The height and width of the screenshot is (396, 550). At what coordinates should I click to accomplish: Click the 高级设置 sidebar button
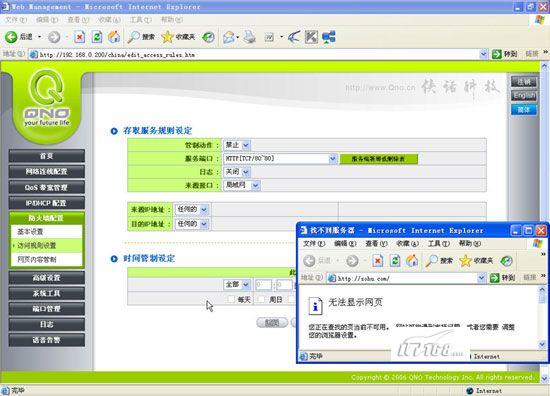coord(47,278)
